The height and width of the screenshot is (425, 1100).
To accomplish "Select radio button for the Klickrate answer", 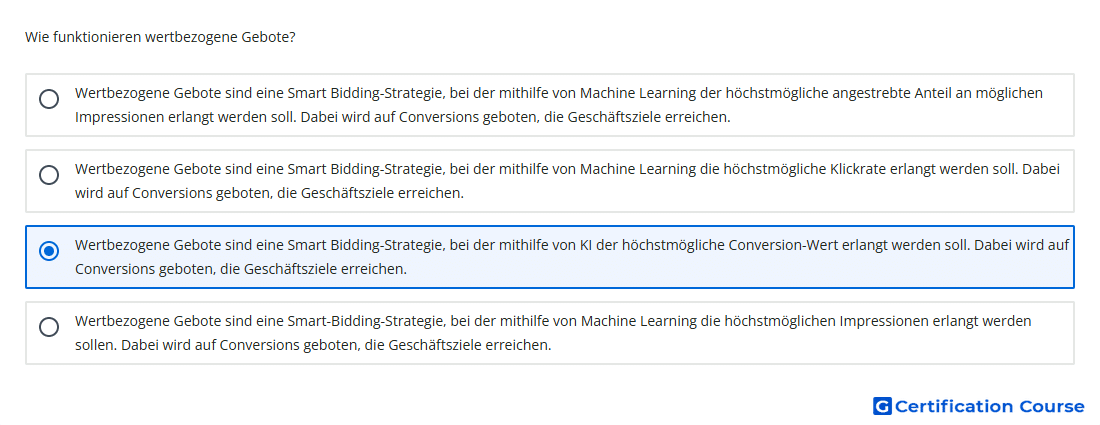I will [x=49, y=175].
